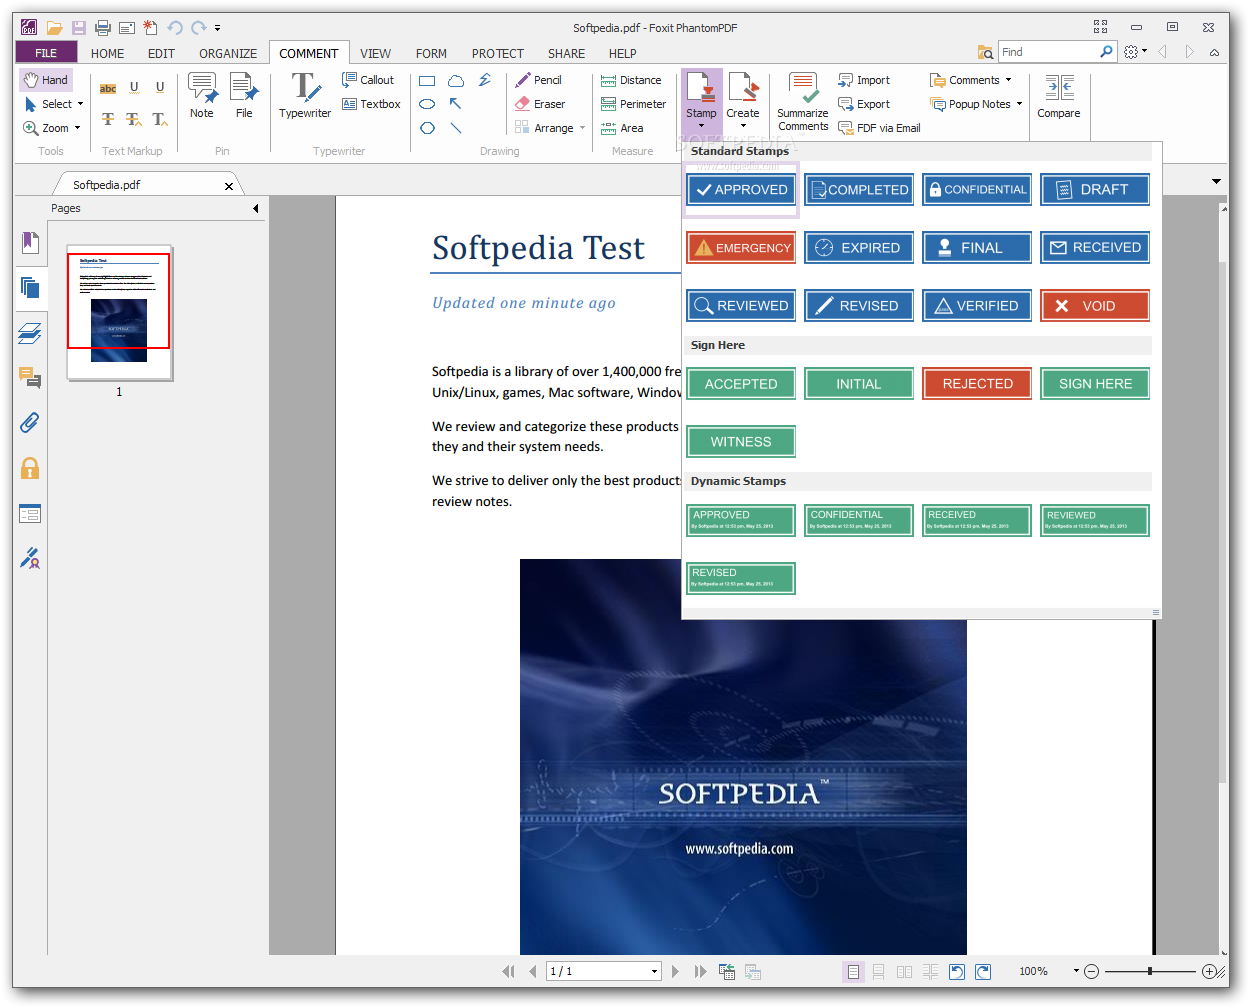The image size is (1250, 1008).
Task: Select the oval drawing shape
Action: (427, 104)
